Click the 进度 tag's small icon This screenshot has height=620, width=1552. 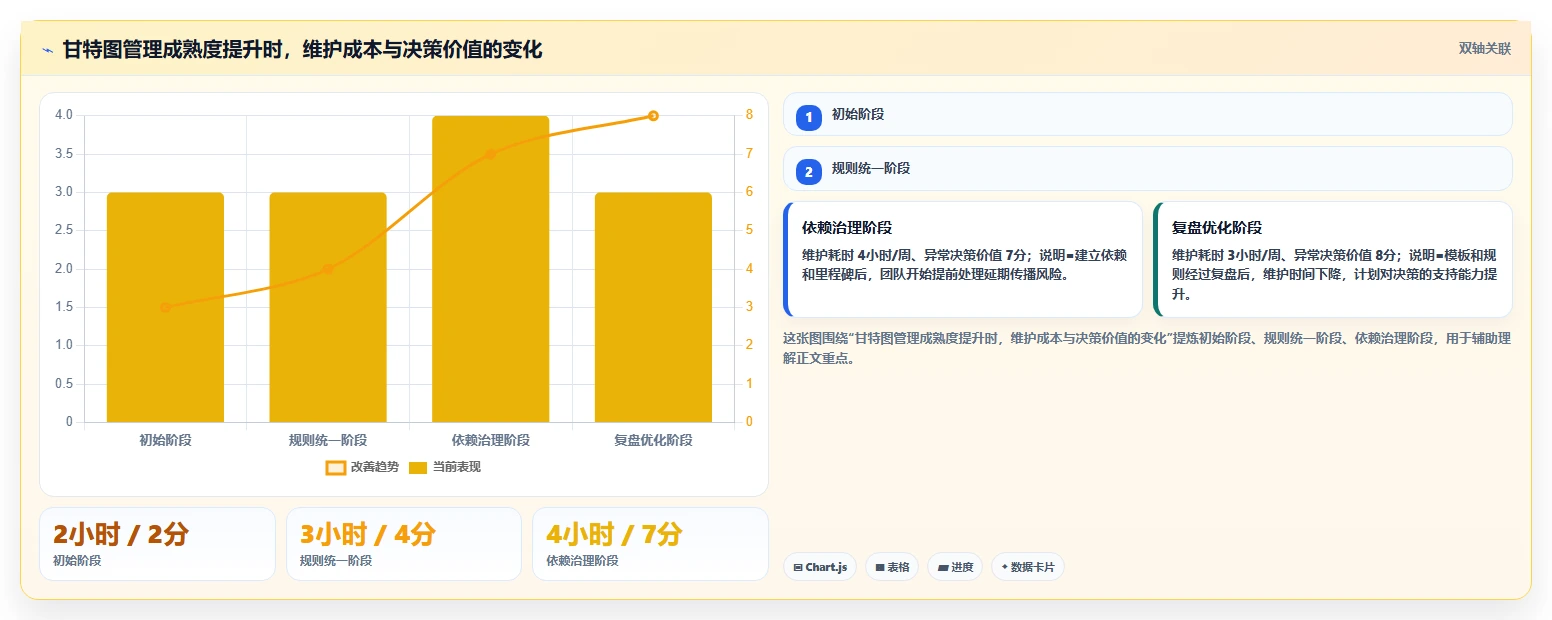pos(943,567)
